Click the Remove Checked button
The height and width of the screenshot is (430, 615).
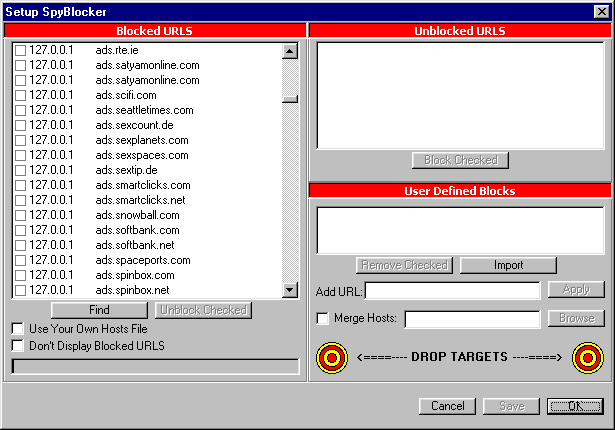404,265
